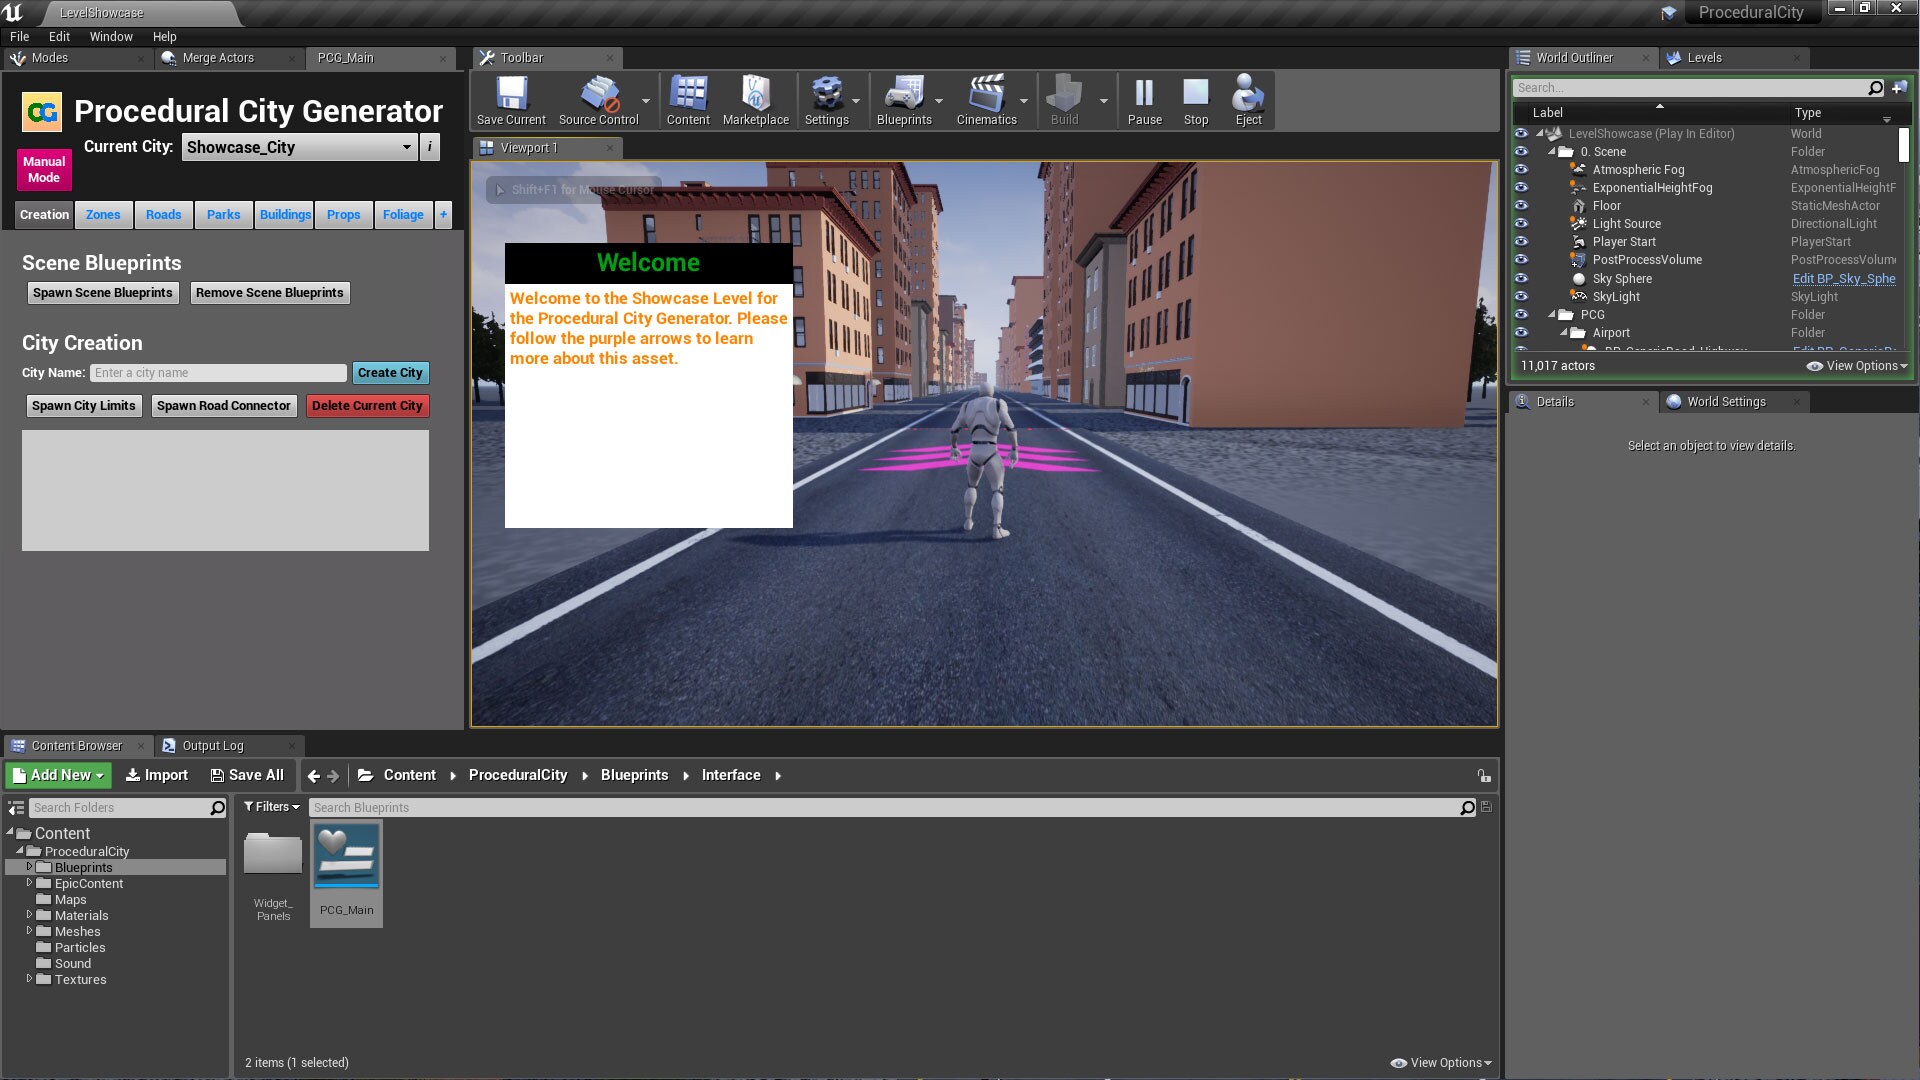Screen dimensions: 1920x1080
Task: Click the tutorial icon beside the ProceduralCity title
Action: pyautogui.click(x=1668, y=13)
